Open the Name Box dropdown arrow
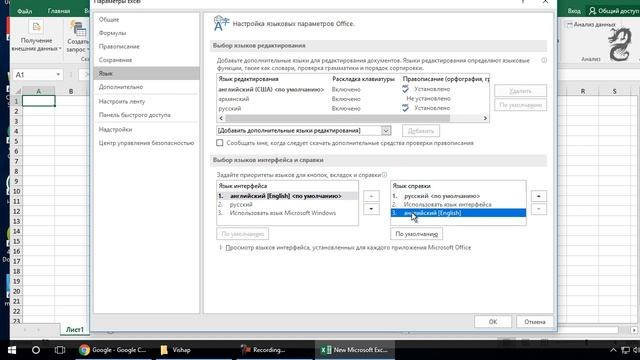 click(58, 75)
